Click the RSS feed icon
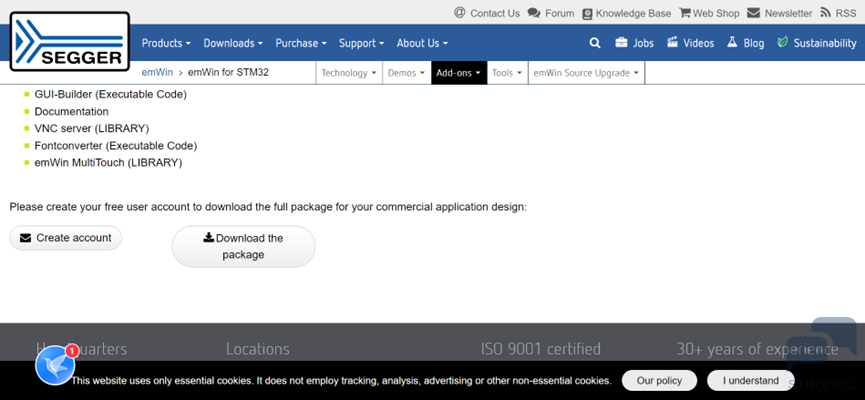This screenshot has width=865, height=400. (825, 12)
